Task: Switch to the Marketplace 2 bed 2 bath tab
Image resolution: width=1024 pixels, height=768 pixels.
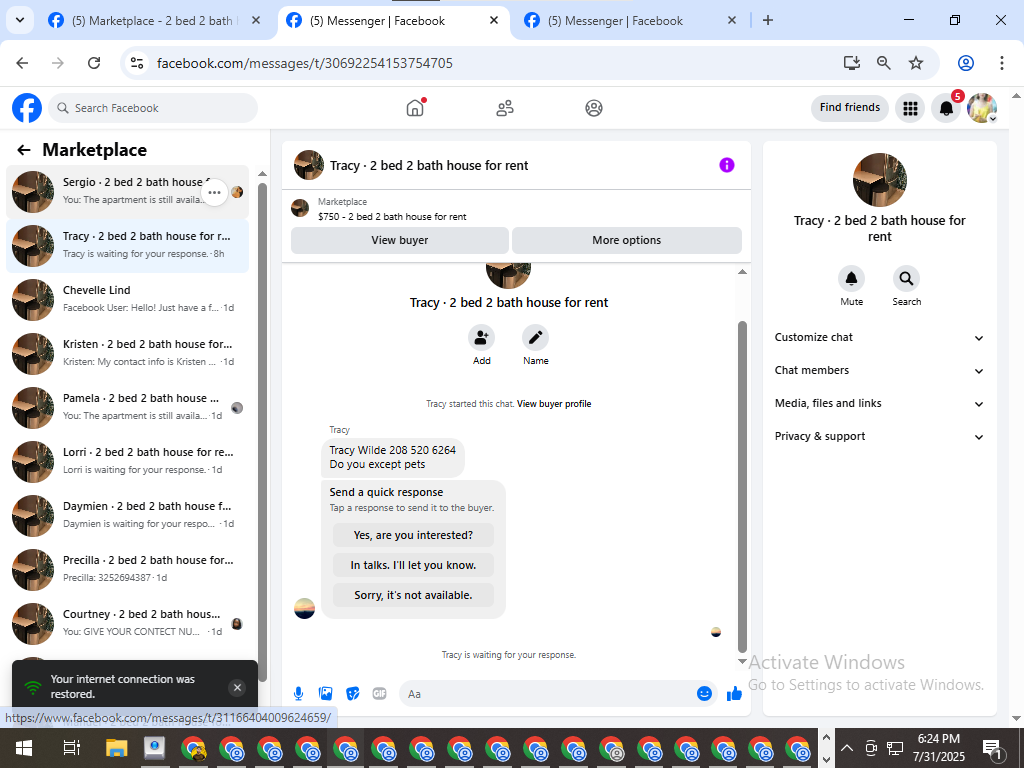Action: 154,21
